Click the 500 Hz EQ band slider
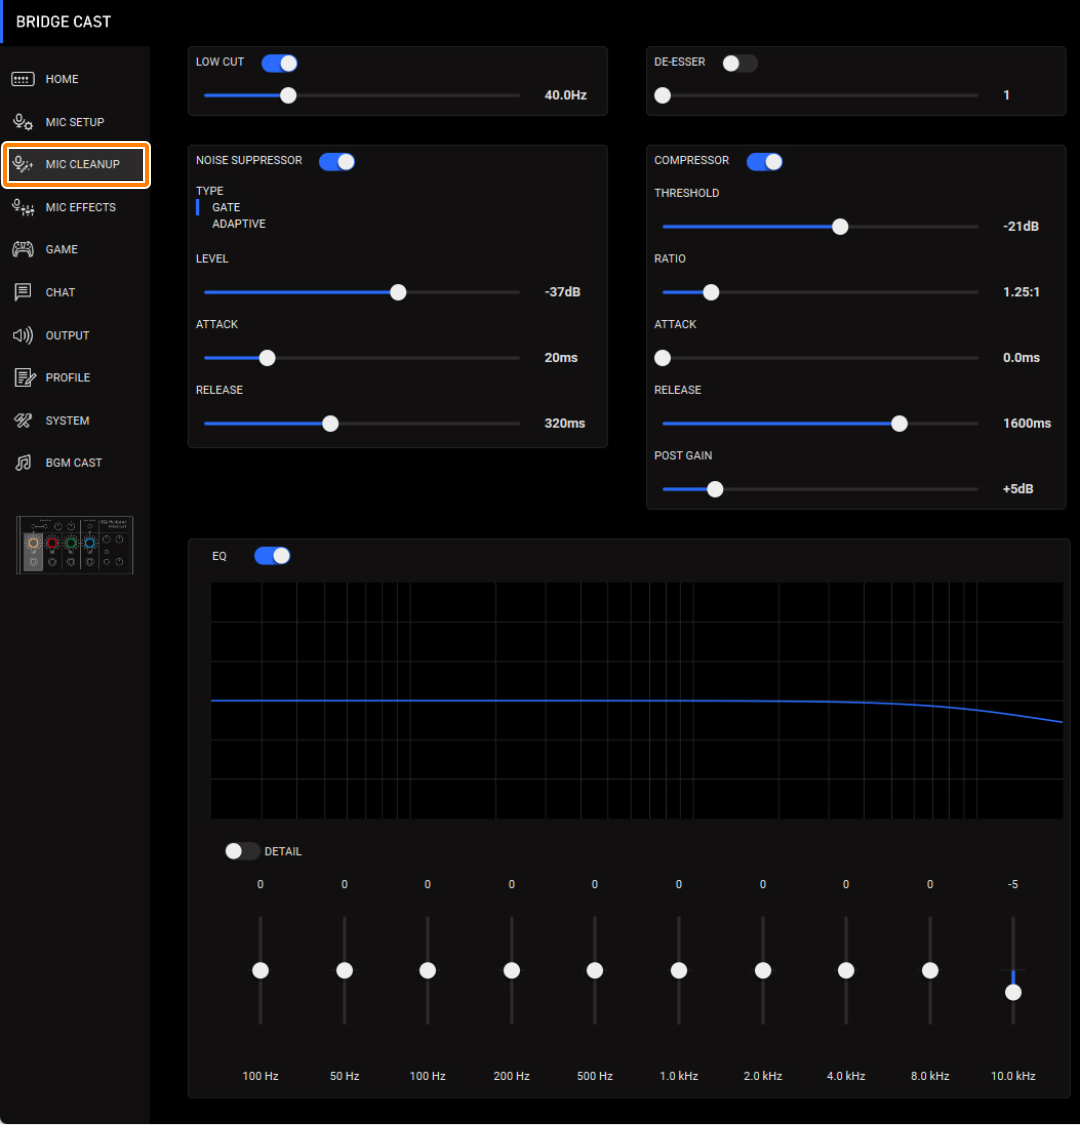This screenshot has height=1128, width=1082. click(x=596, y=972)
